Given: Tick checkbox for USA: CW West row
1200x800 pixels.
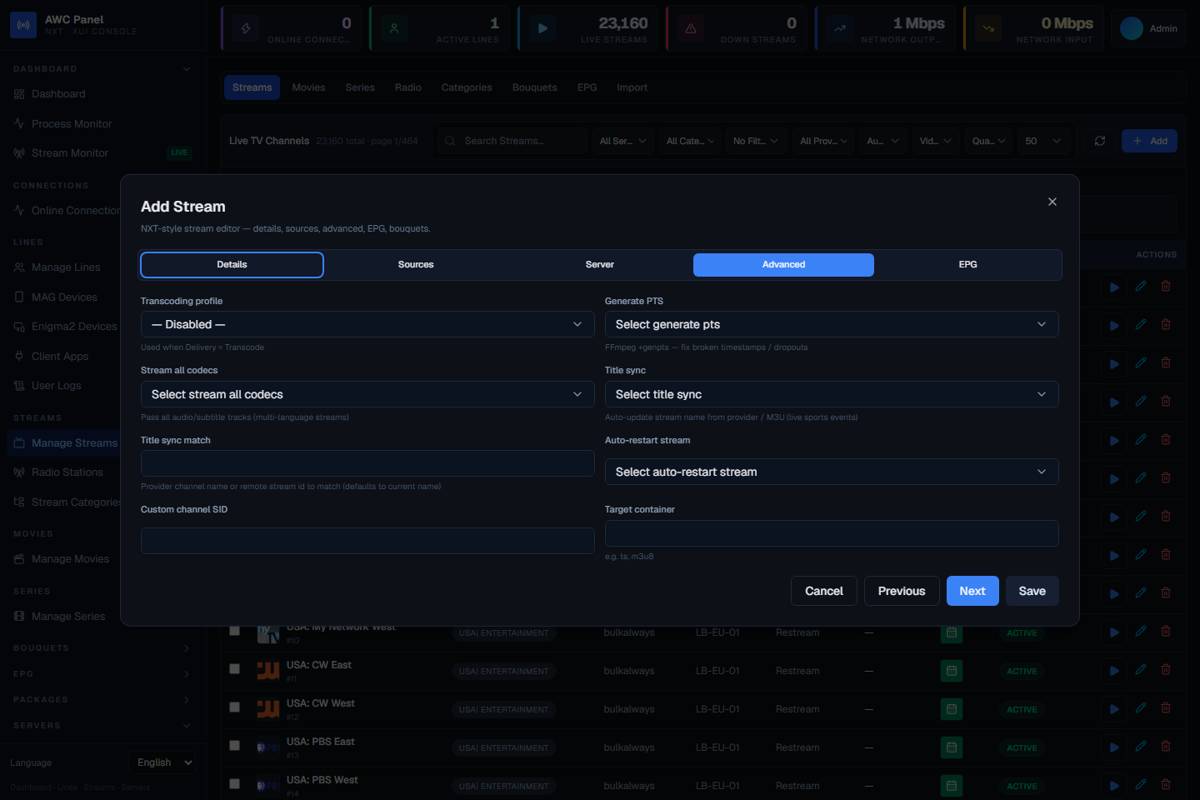Looking at the screenshot, I should click(235, 707).
